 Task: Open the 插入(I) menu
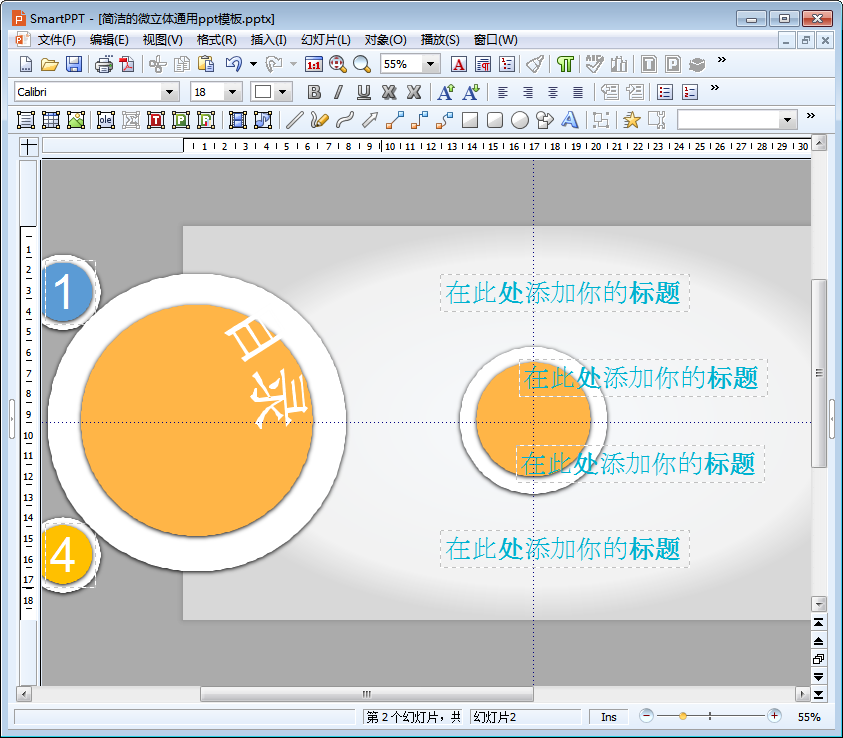[268, 40]
